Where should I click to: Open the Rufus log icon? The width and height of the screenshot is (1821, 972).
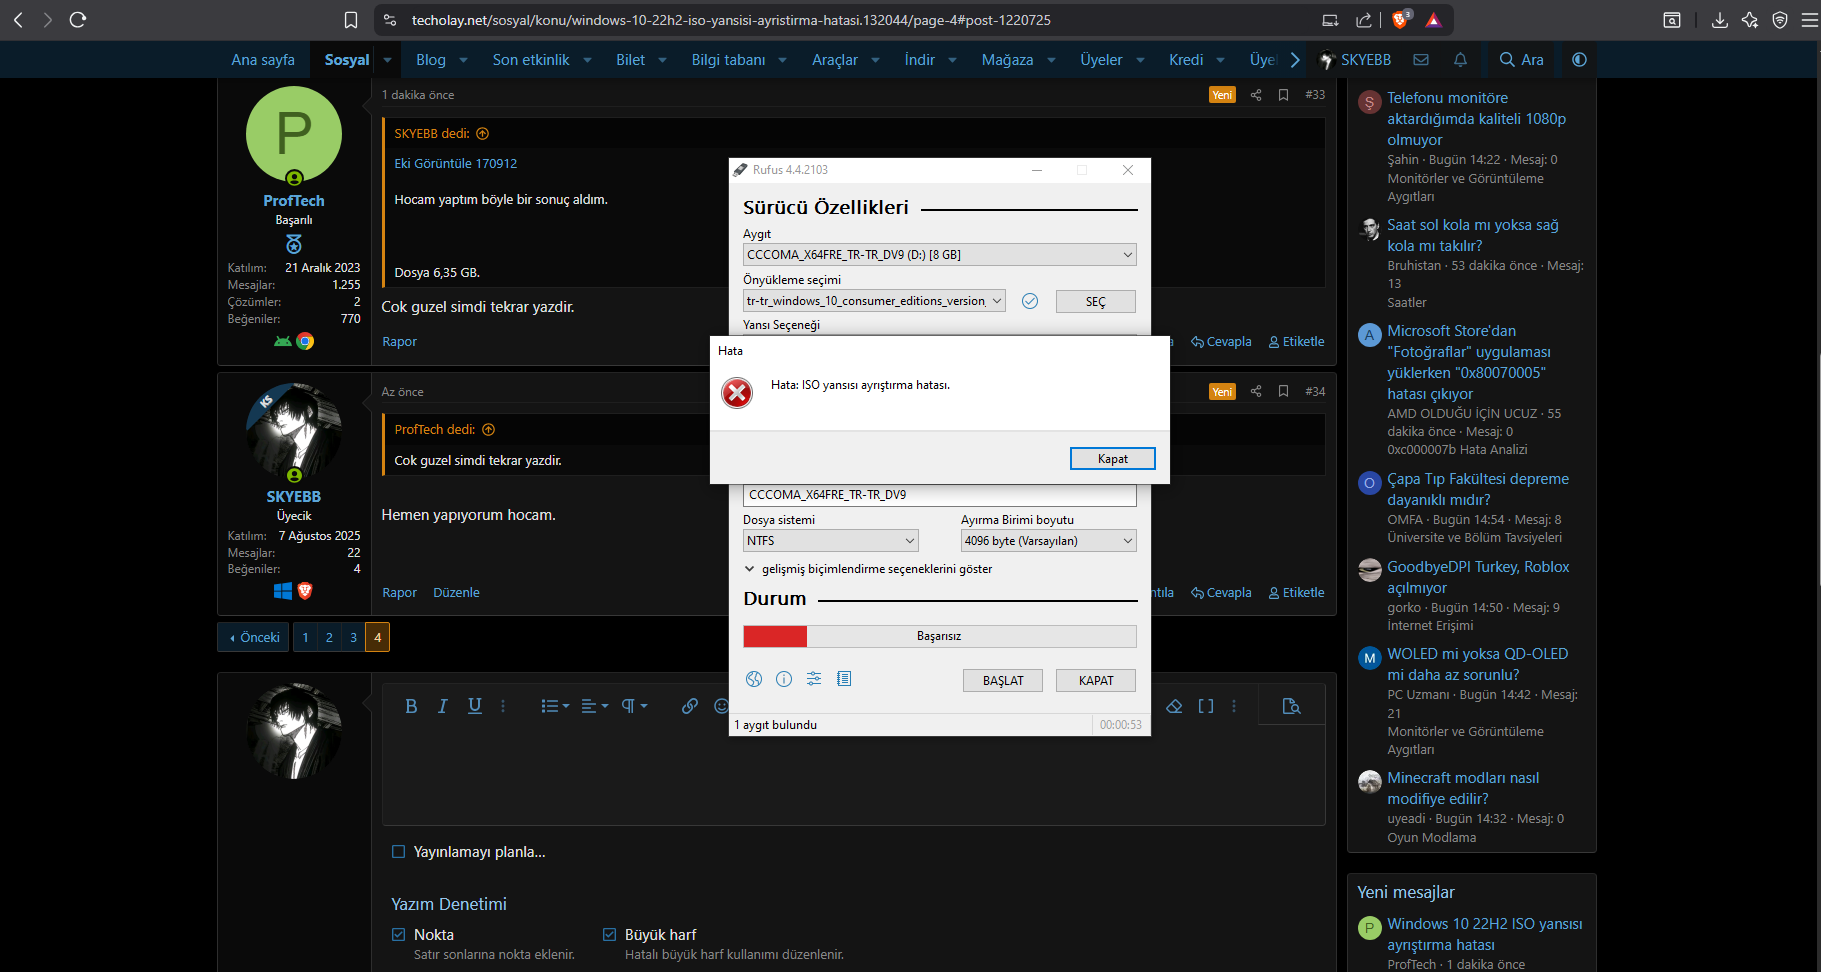point(844,679)
